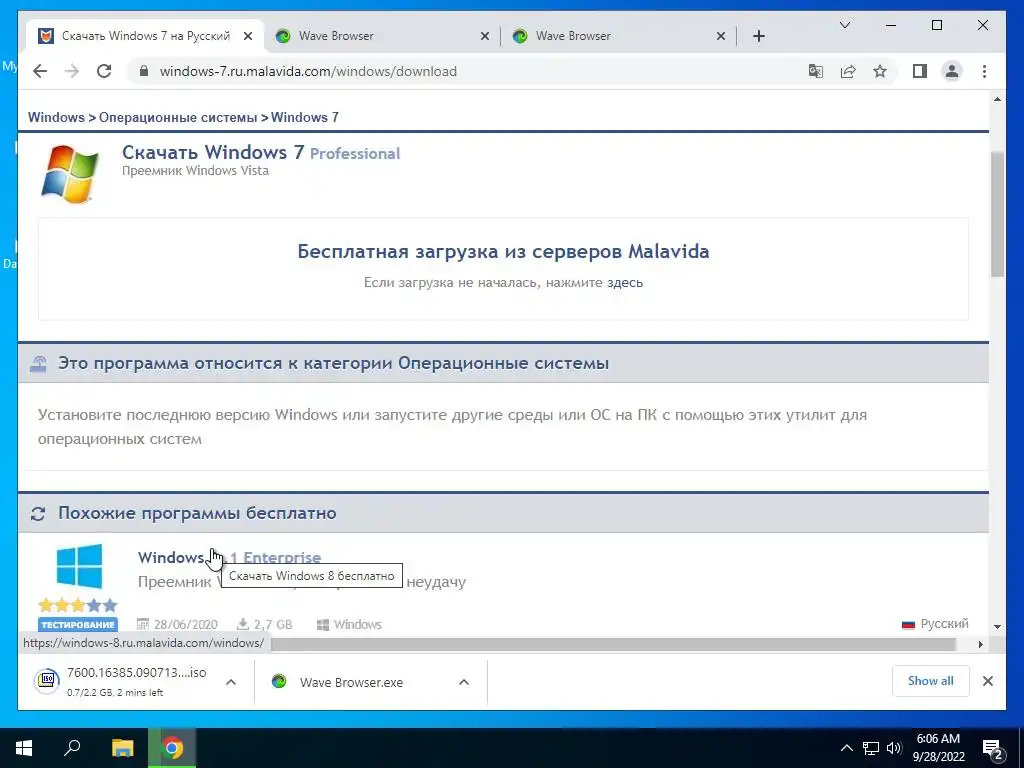Close the downloads bar

[987, 681]
